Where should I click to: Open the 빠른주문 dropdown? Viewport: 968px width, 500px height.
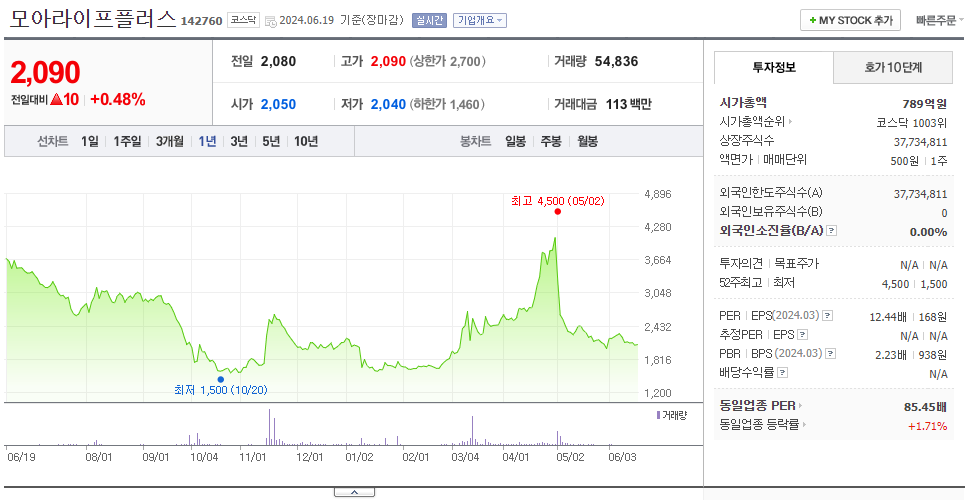[939, 20]
